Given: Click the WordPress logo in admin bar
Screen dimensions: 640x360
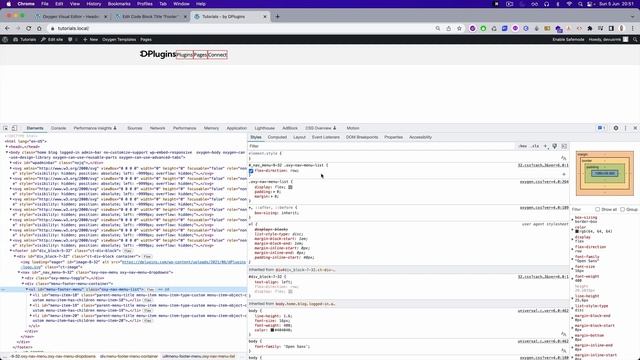Looking at the screenshot, I should pyautogui.click(x=5, y=40).
